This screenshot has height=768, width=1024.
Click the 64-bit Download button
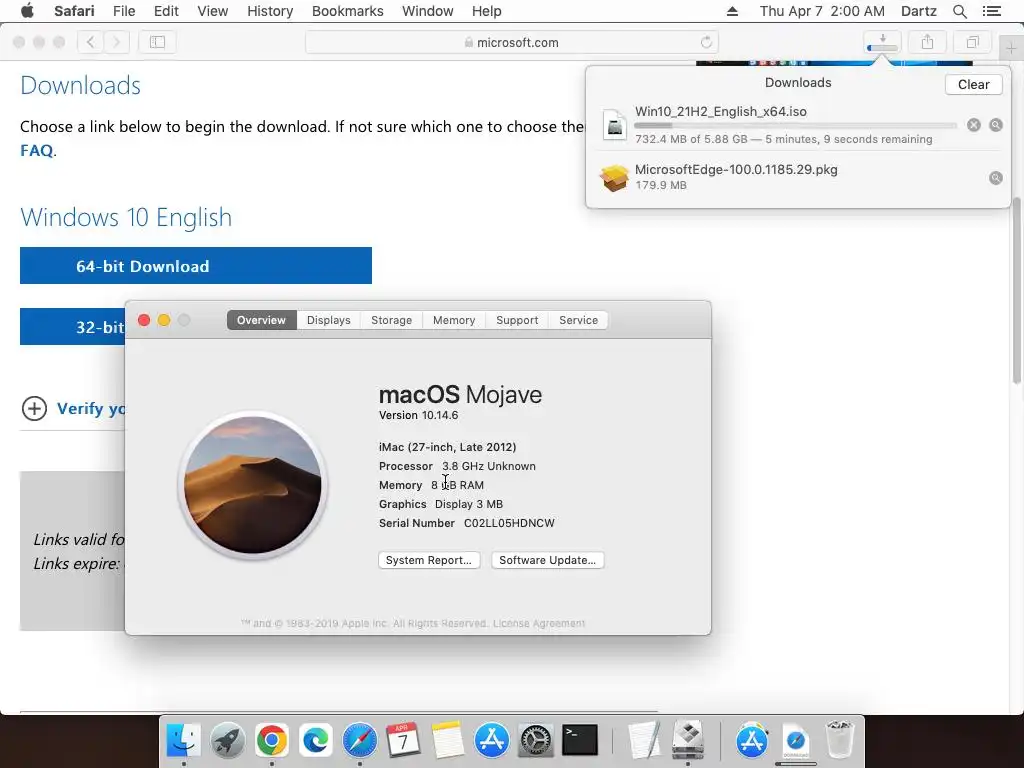pos(196,266)
